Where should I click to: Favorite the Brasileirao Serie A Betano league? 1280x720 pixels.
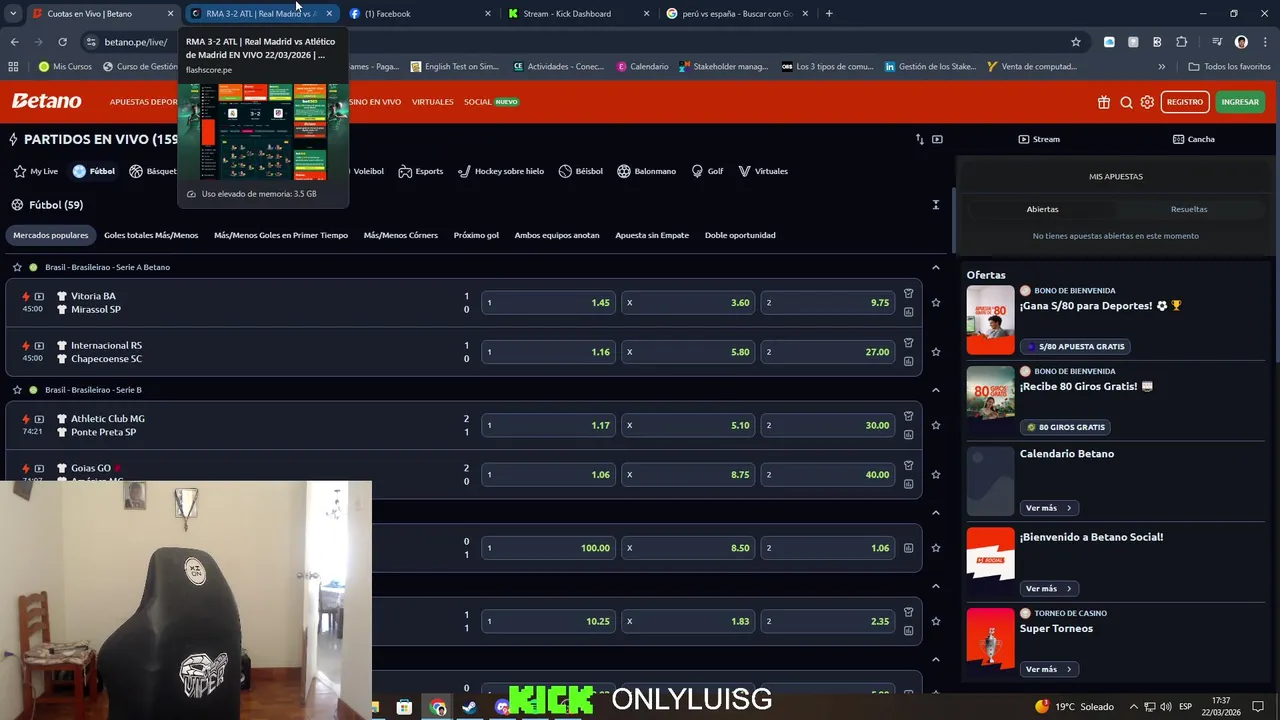tap(17, 267)
